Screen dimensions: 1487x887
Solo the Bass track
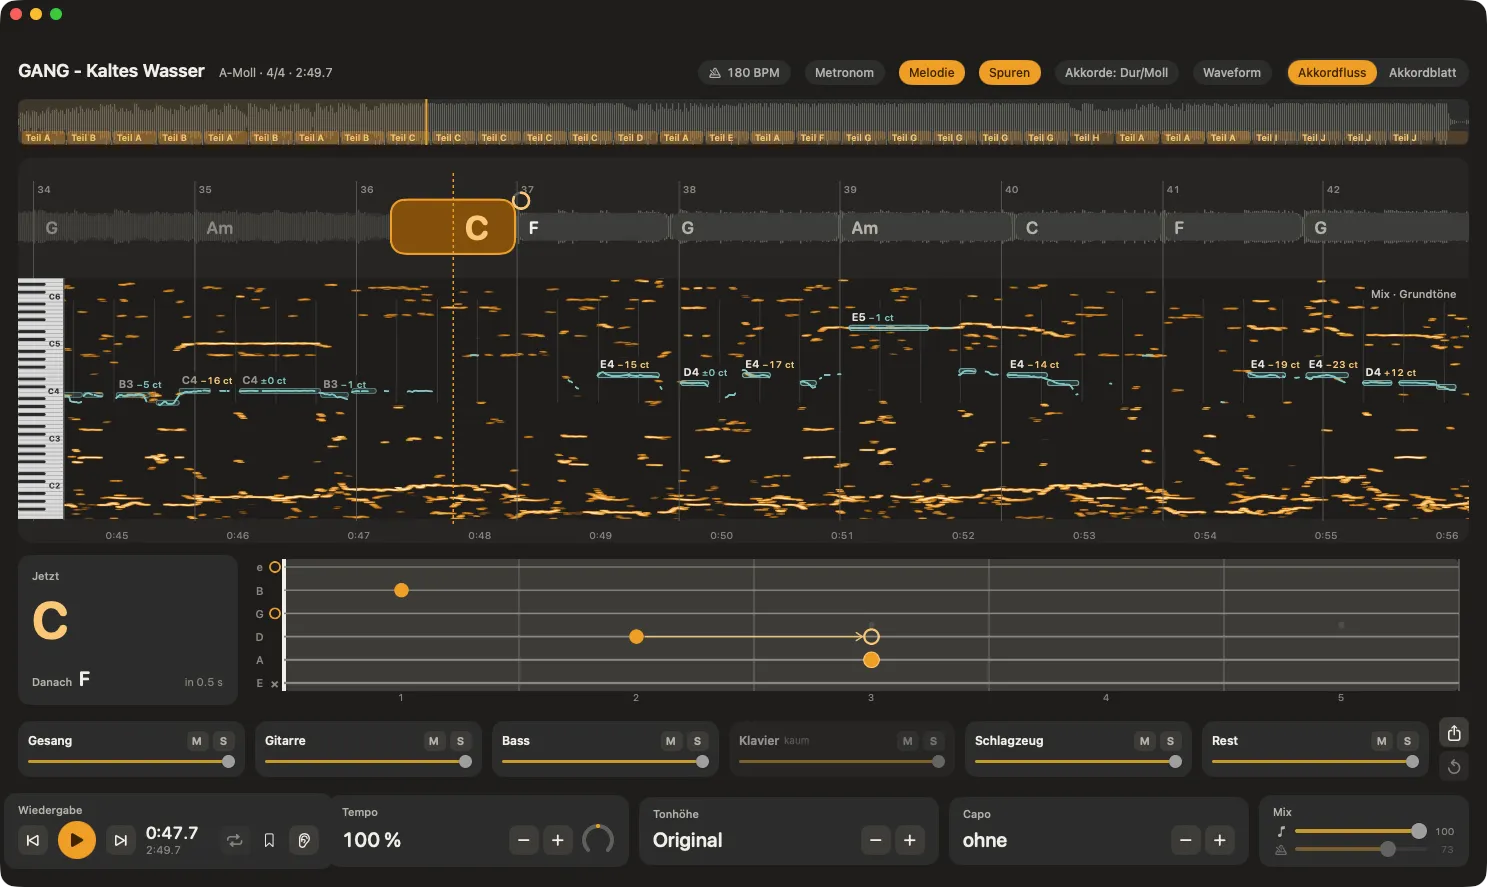pyautogui.click(x=697, y=741)
